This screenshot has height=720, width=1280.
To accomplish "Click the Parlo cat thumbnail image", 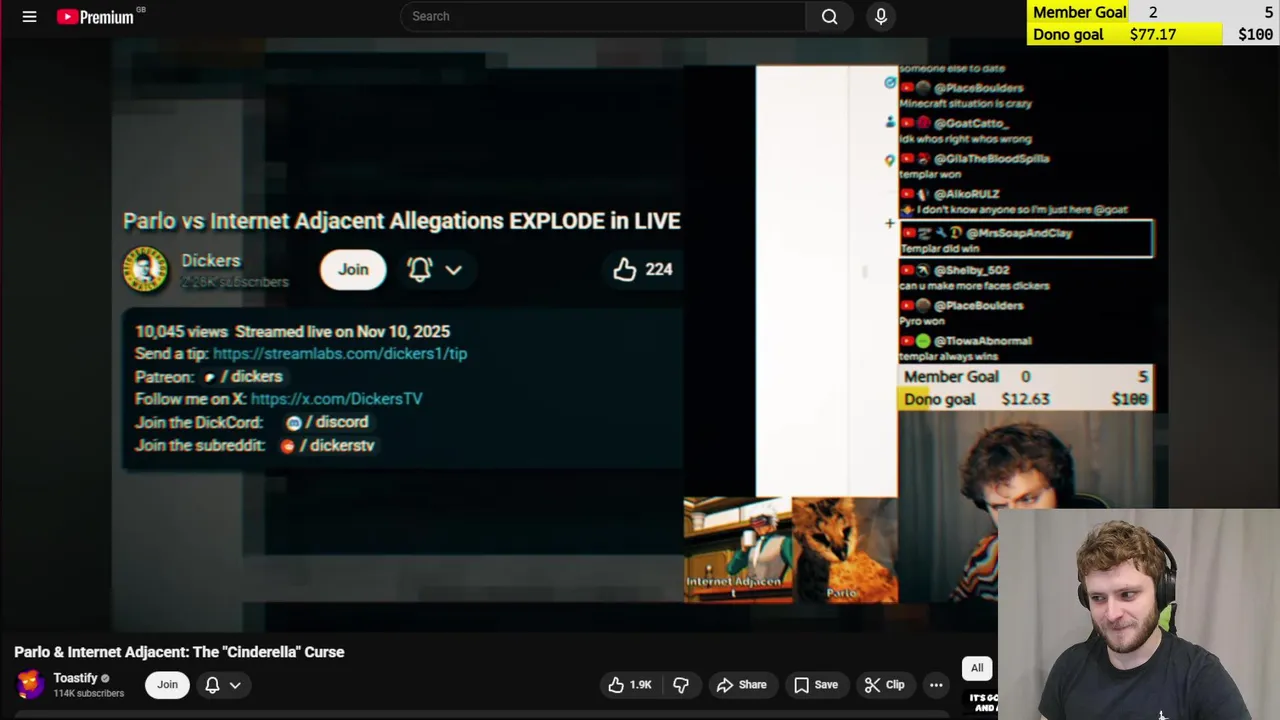I will (x=845, y=550).
